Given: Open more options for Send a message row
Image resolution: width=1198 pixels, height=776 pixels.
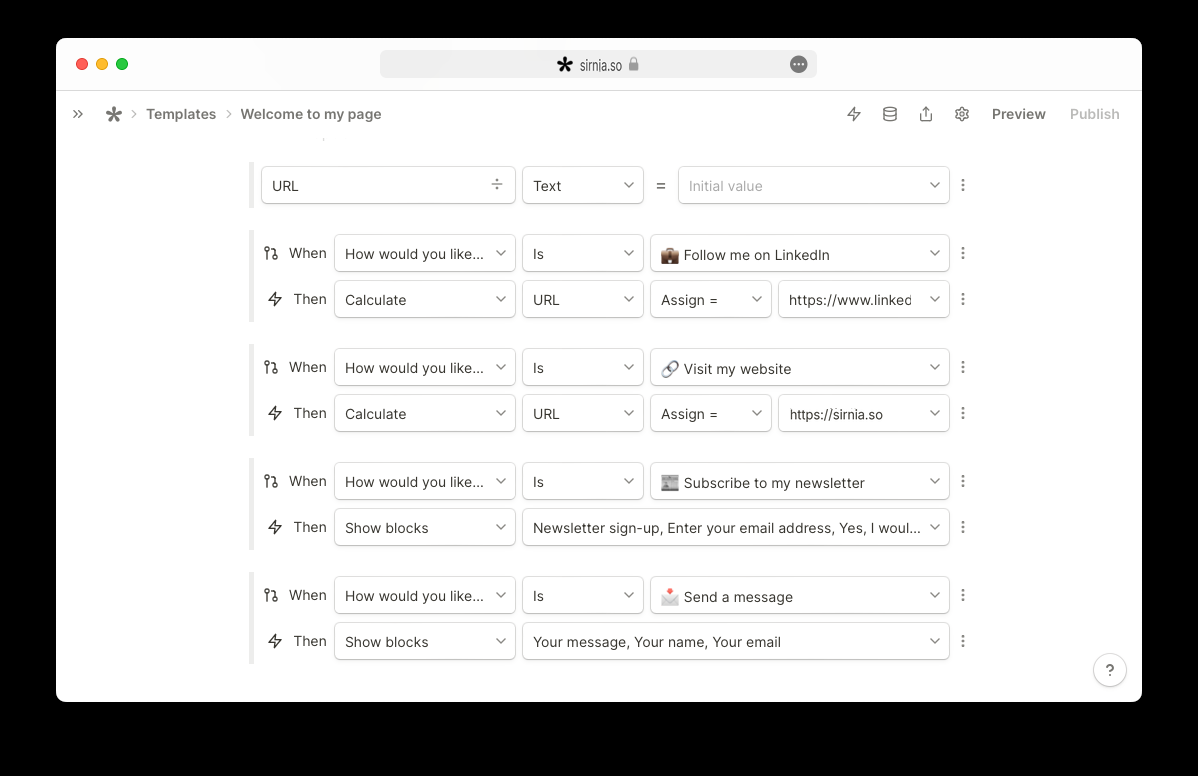Looking at the screenshot, I should click(963, 595).
